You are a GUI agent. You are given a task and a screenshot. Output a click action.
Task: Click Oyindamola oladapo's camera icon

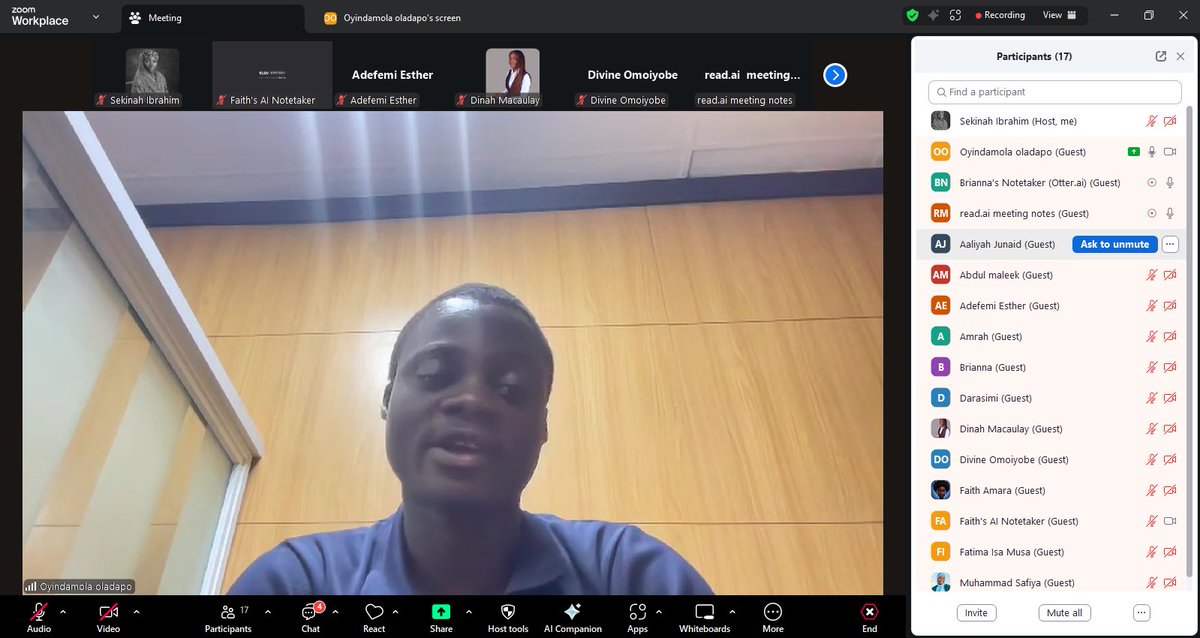point(1170,152)
